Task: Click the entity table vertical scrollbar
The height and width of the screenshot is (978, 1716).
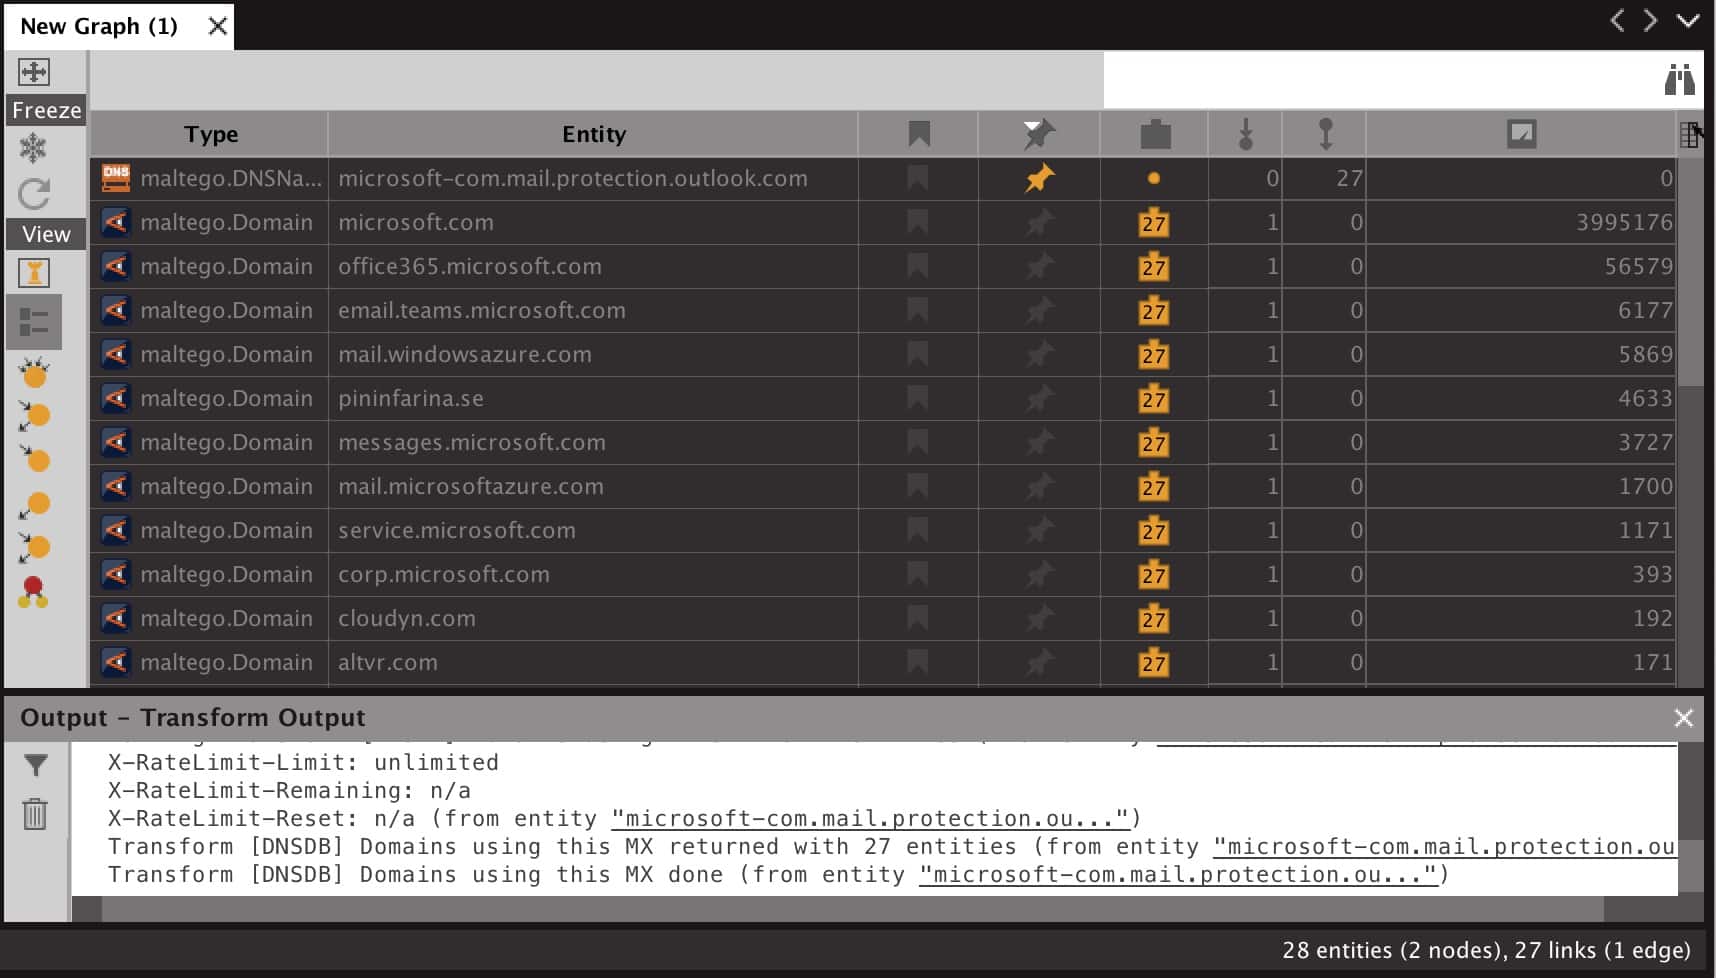Action: (1690, 270)
